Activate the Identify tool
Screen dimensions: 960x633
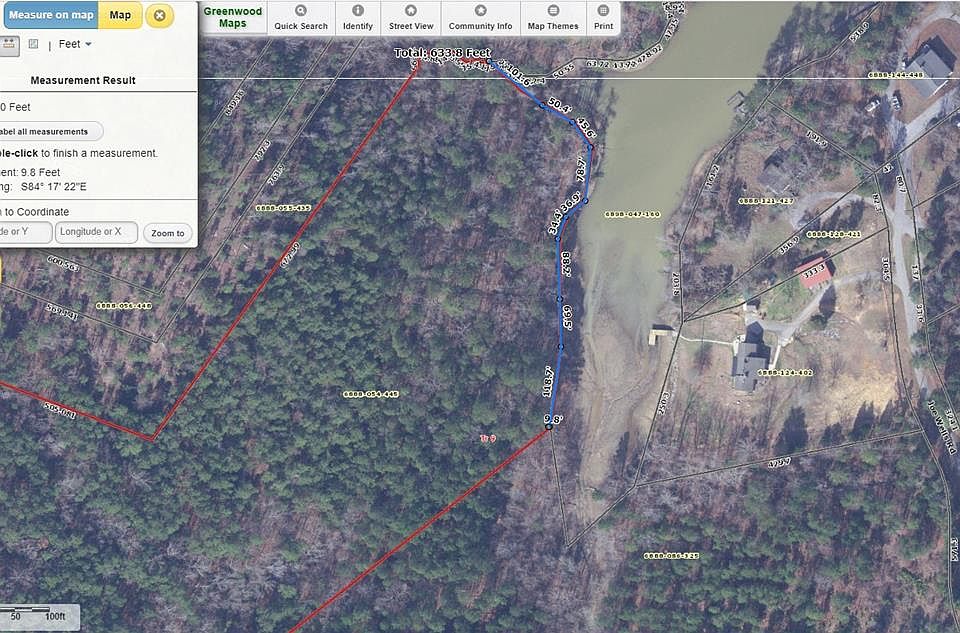358,18
